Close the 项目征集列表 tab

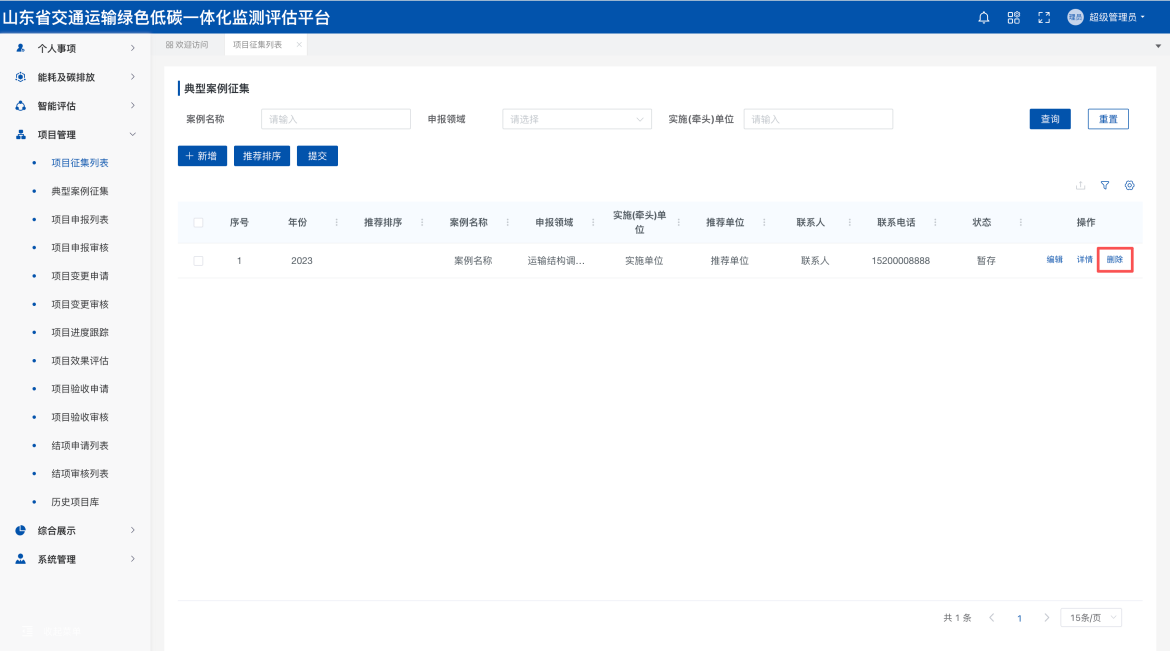coord(299,45)
